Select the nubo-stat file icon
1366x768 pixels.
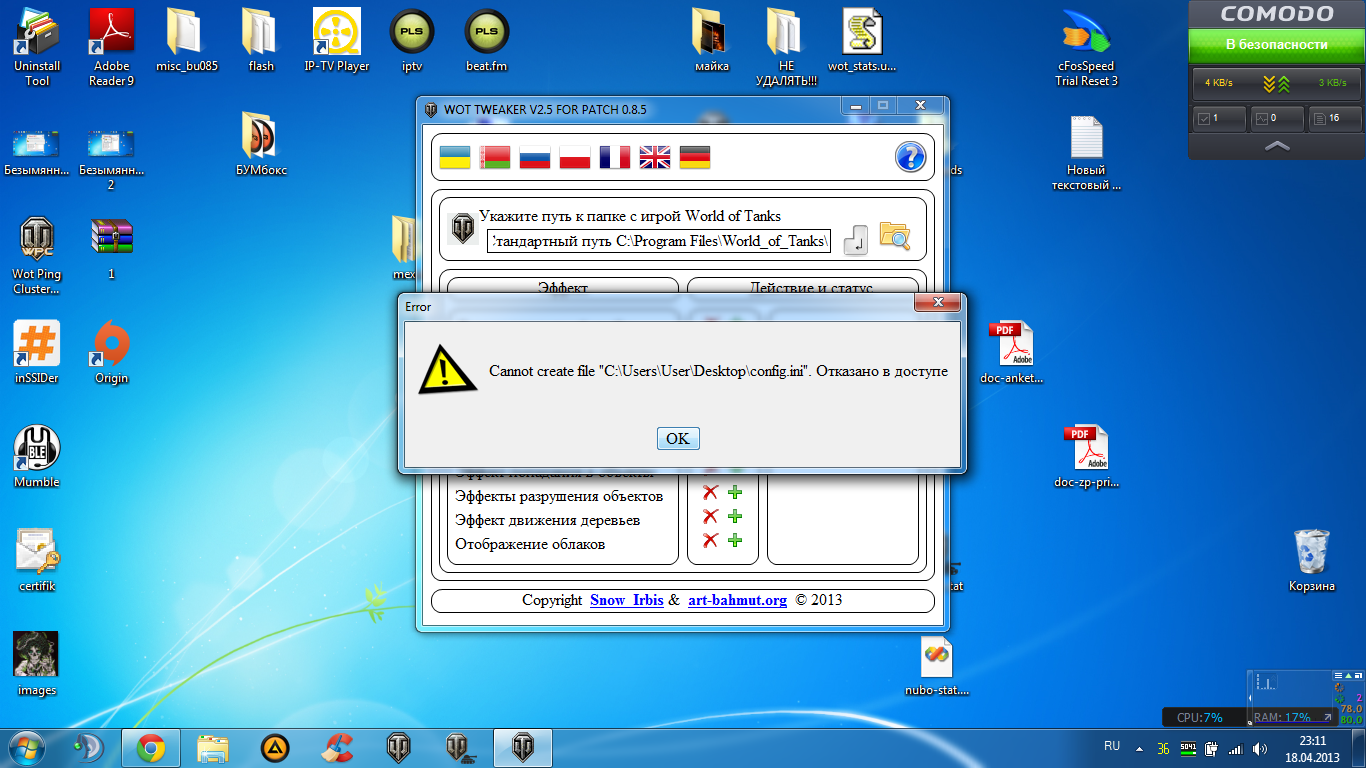tap(937, 664)
